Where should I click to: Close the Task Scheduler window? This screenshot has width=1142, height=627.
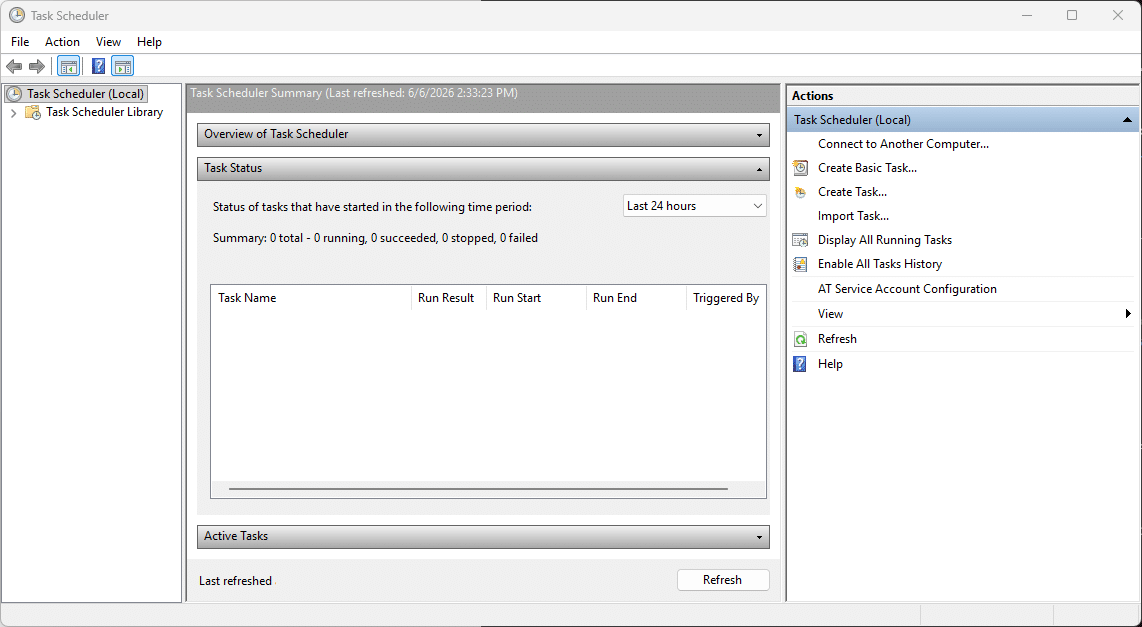click(1118, 15)
